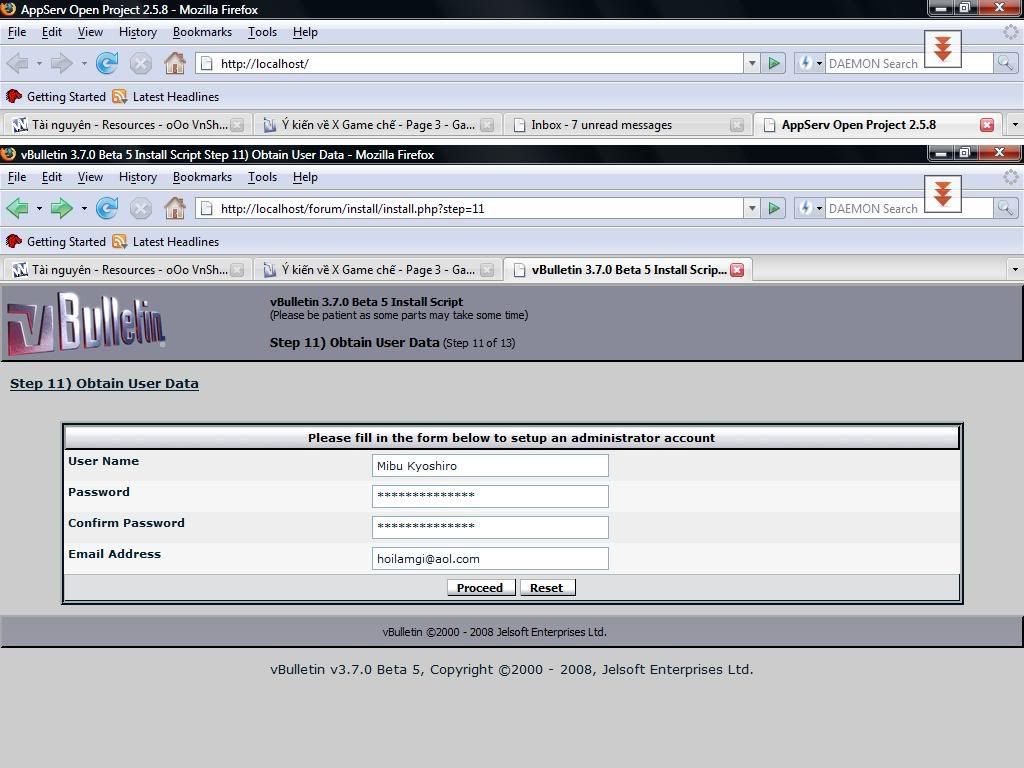Click page icon beside URL in vBulletin window
This screenshot has width=1024, height=768.
pos(206,208)
